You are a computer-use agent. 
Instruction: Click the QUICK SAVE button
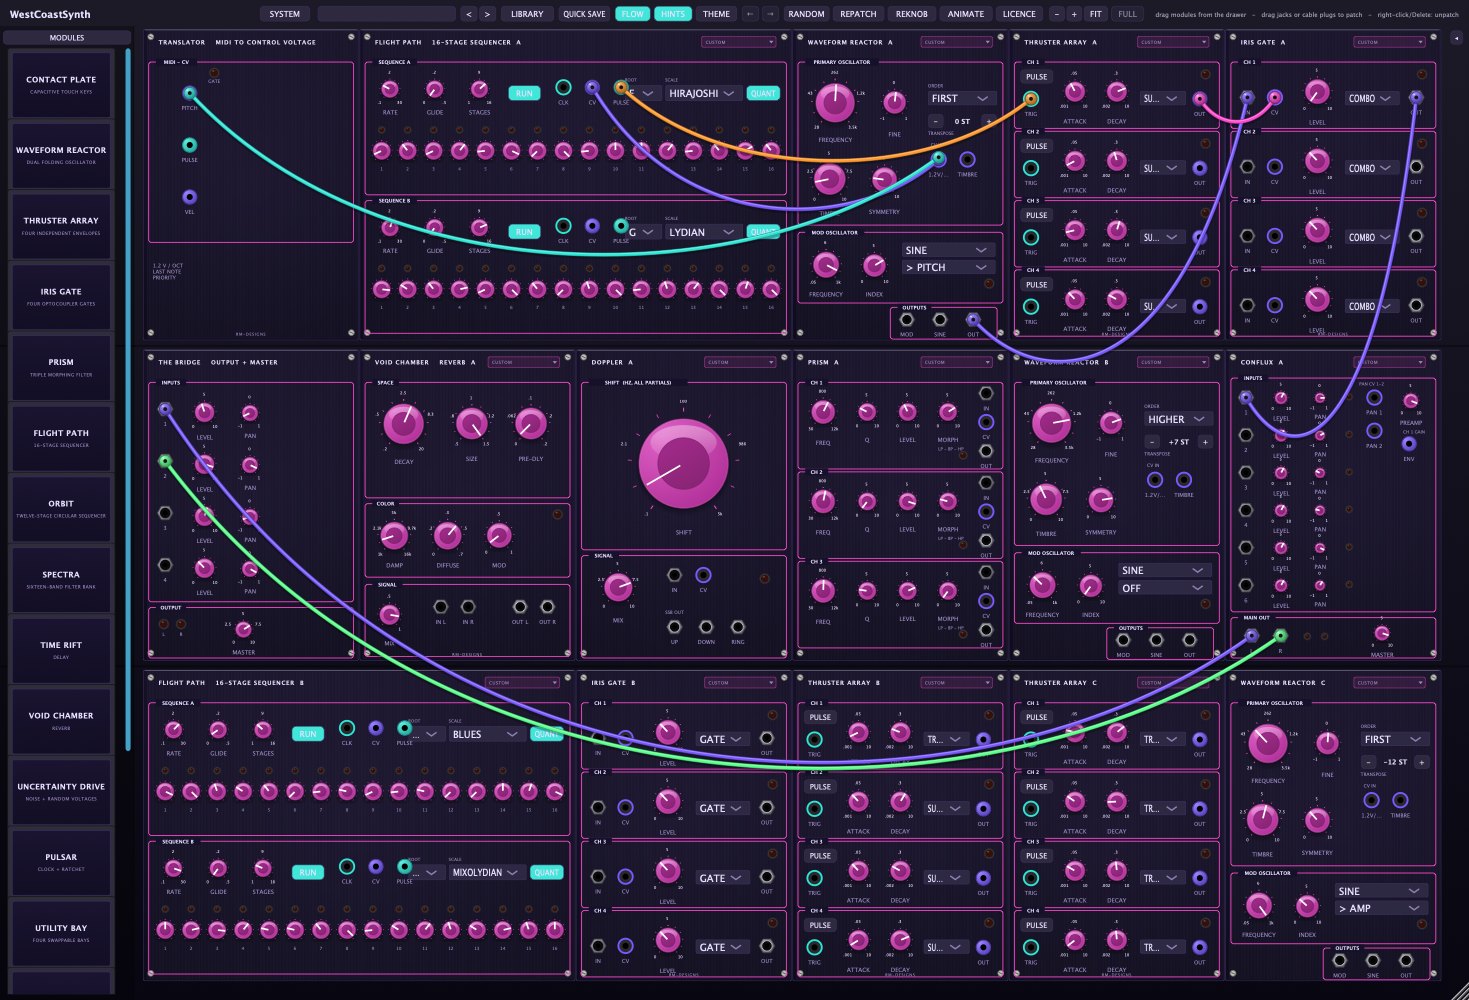584,14
